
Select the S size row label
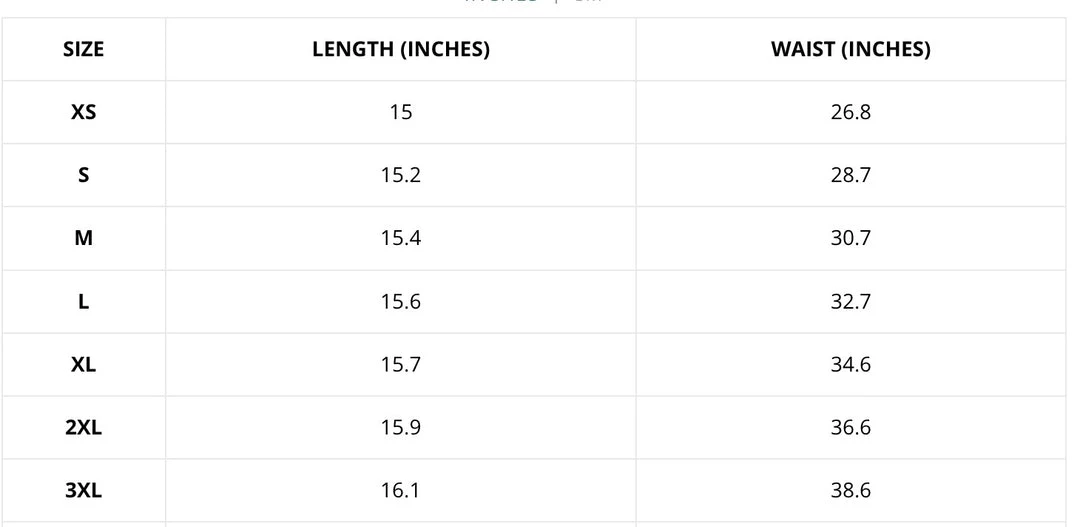[x=83, y=175]
